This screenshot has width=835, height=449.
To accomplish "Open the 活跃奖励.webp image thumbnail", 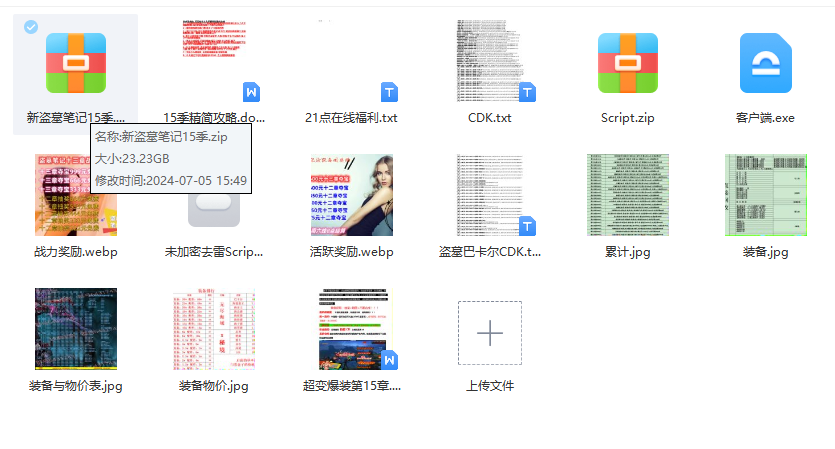I will click(x=351, y=195).
